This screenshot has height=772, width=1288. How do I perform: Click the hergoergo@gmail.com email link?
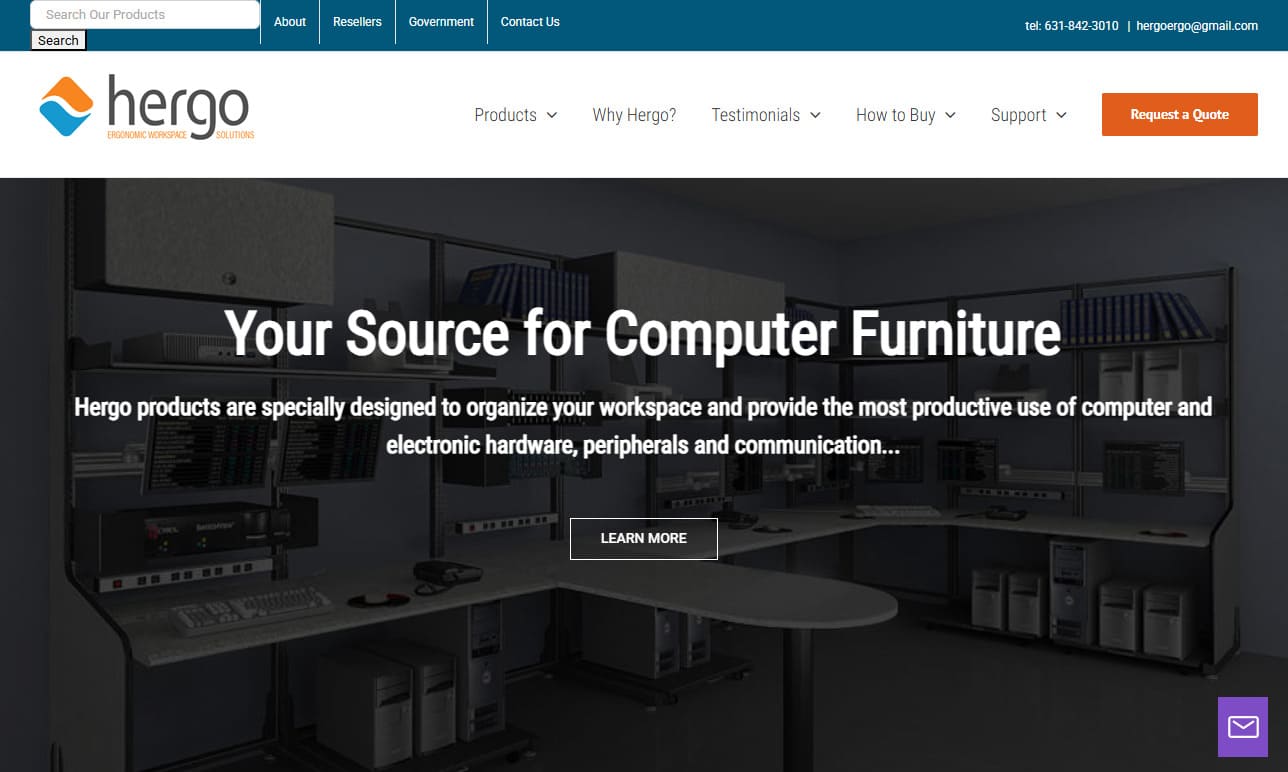click(1196, 25)
